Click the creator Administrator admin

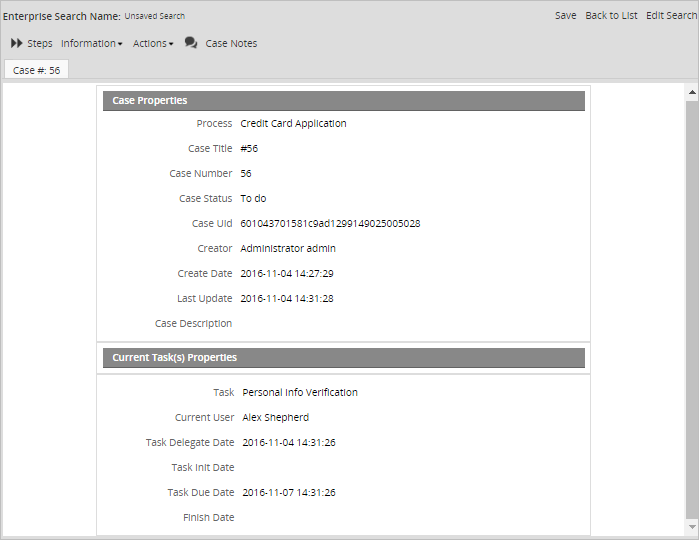(x=288, y=249)
